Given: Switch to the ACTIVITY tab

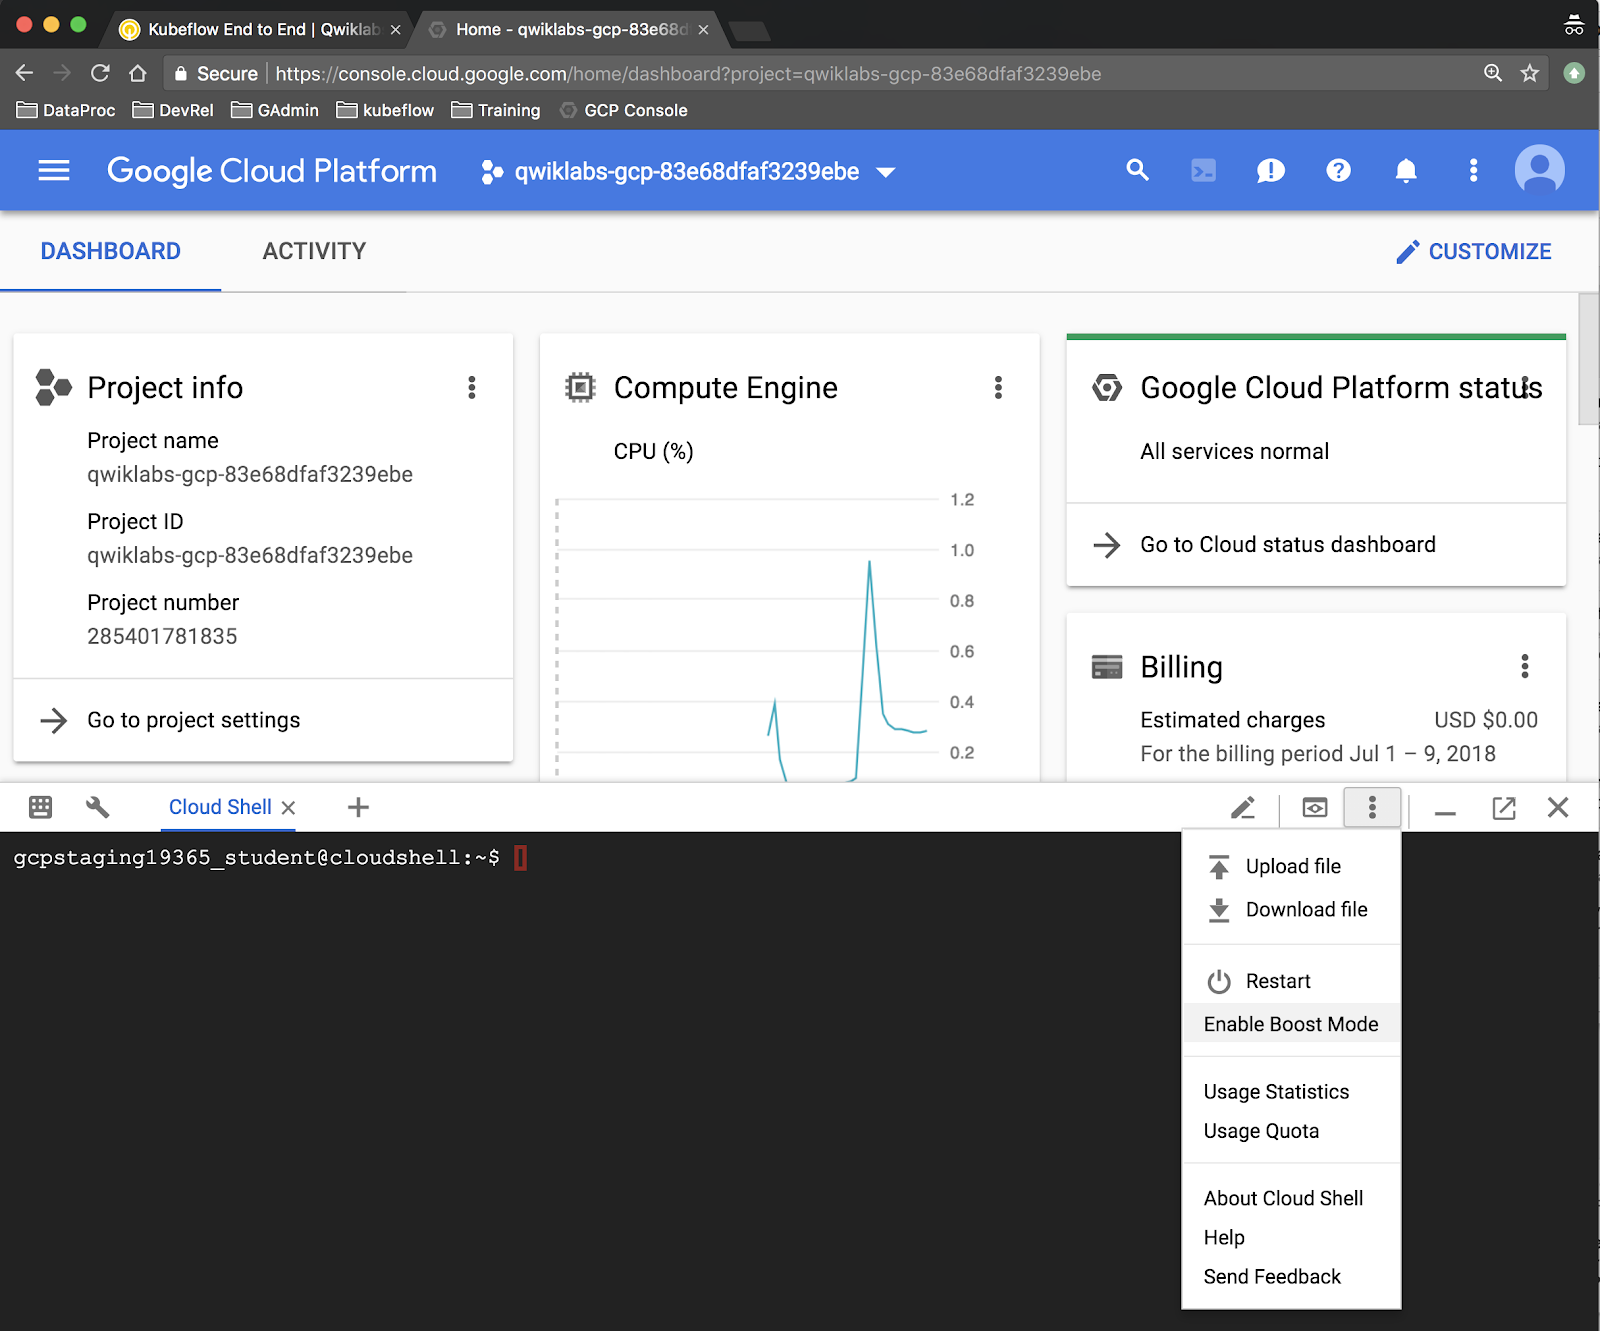Looking at the screenshot, I should (314, 252).
